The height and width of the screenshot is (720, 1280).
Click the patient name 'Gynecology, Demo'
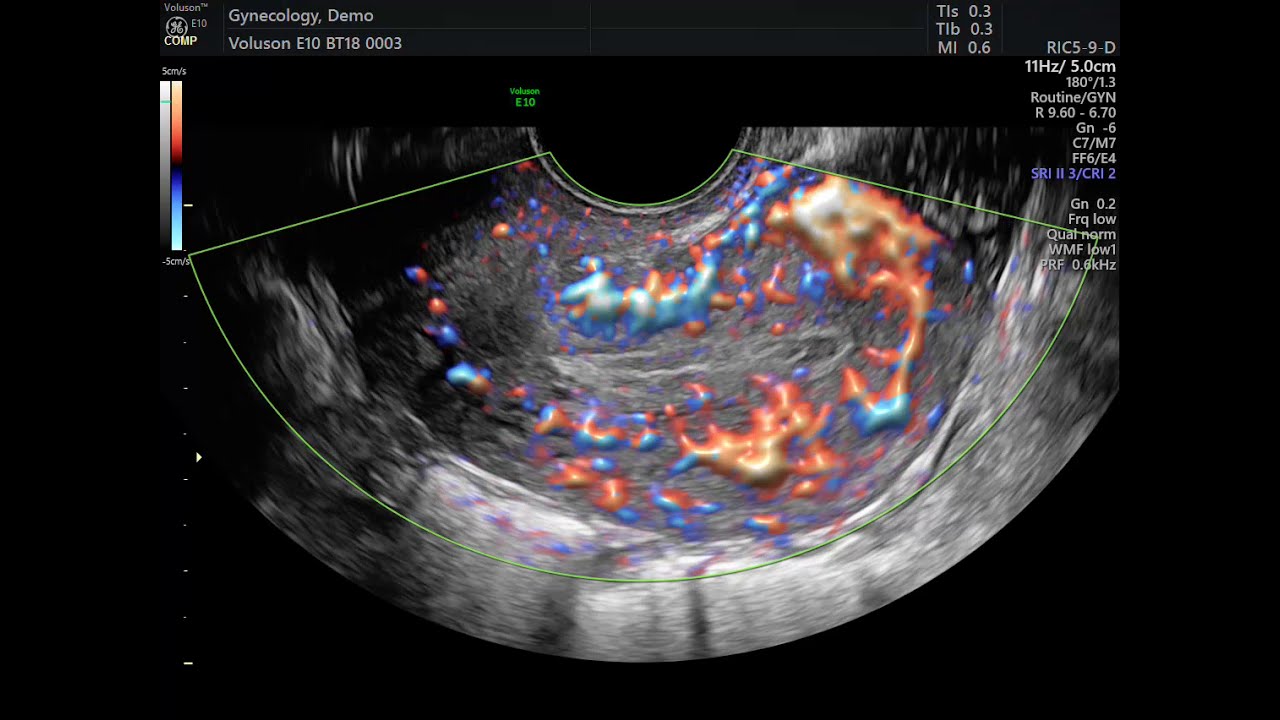pyautogui.click(x=301, y=16)
